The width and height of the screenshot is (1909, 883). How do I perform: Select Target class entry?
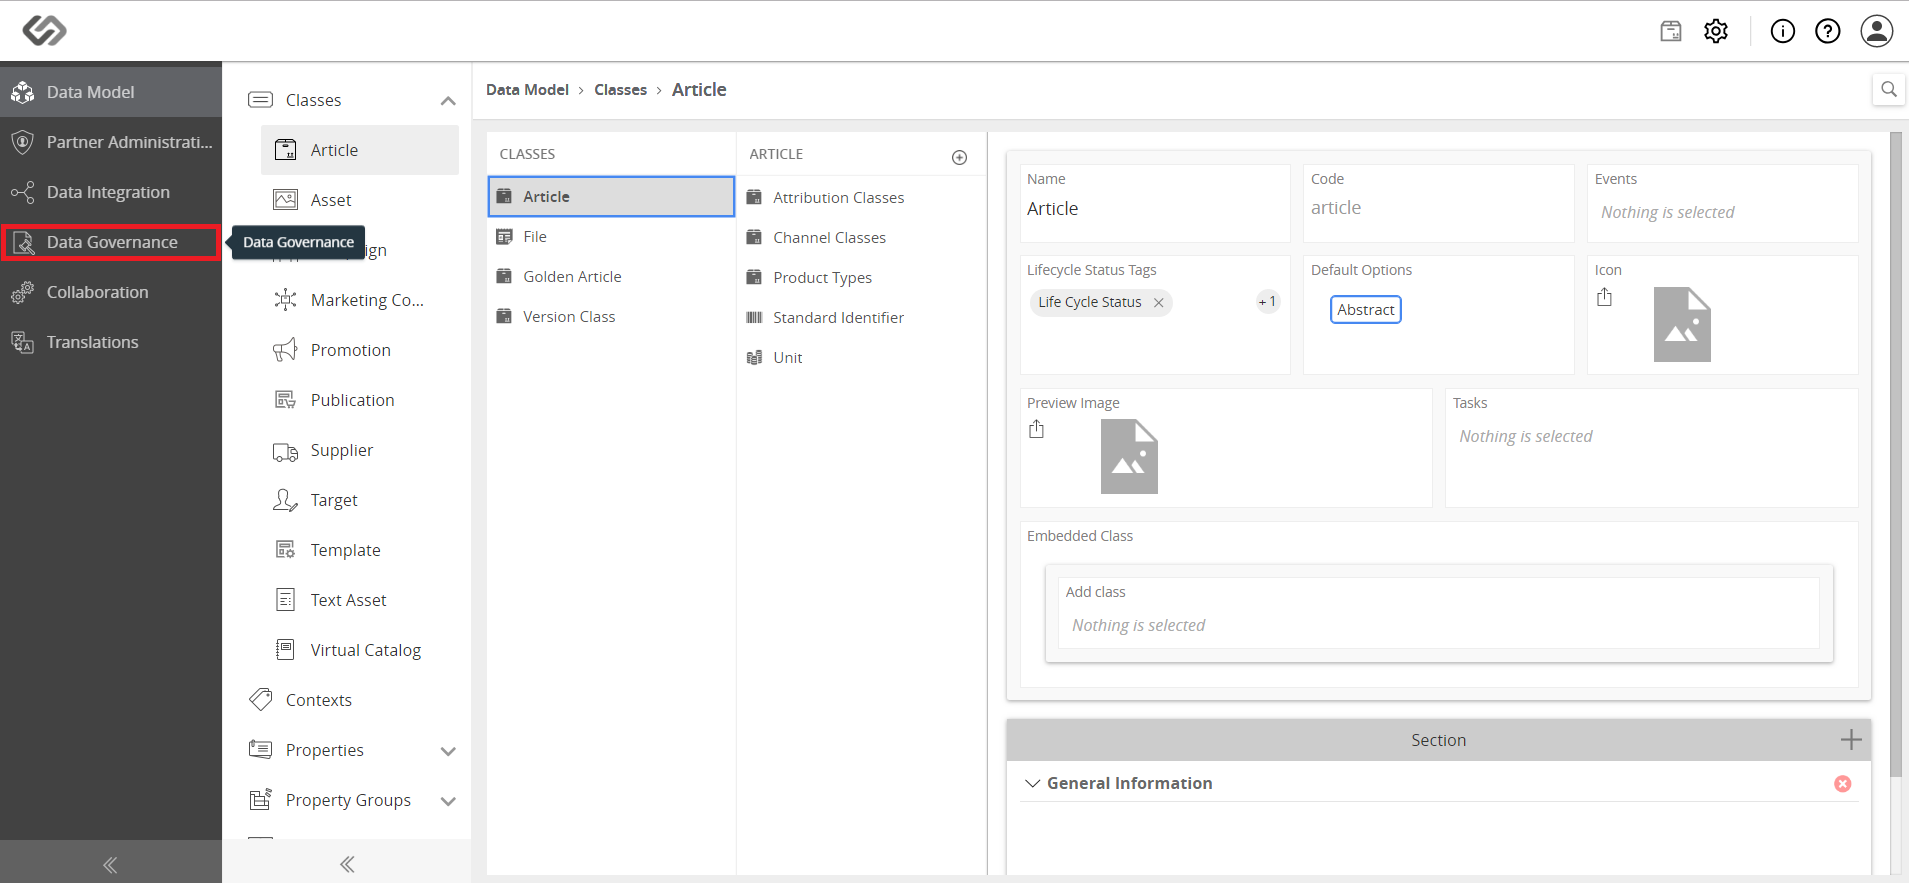[360, 500]
